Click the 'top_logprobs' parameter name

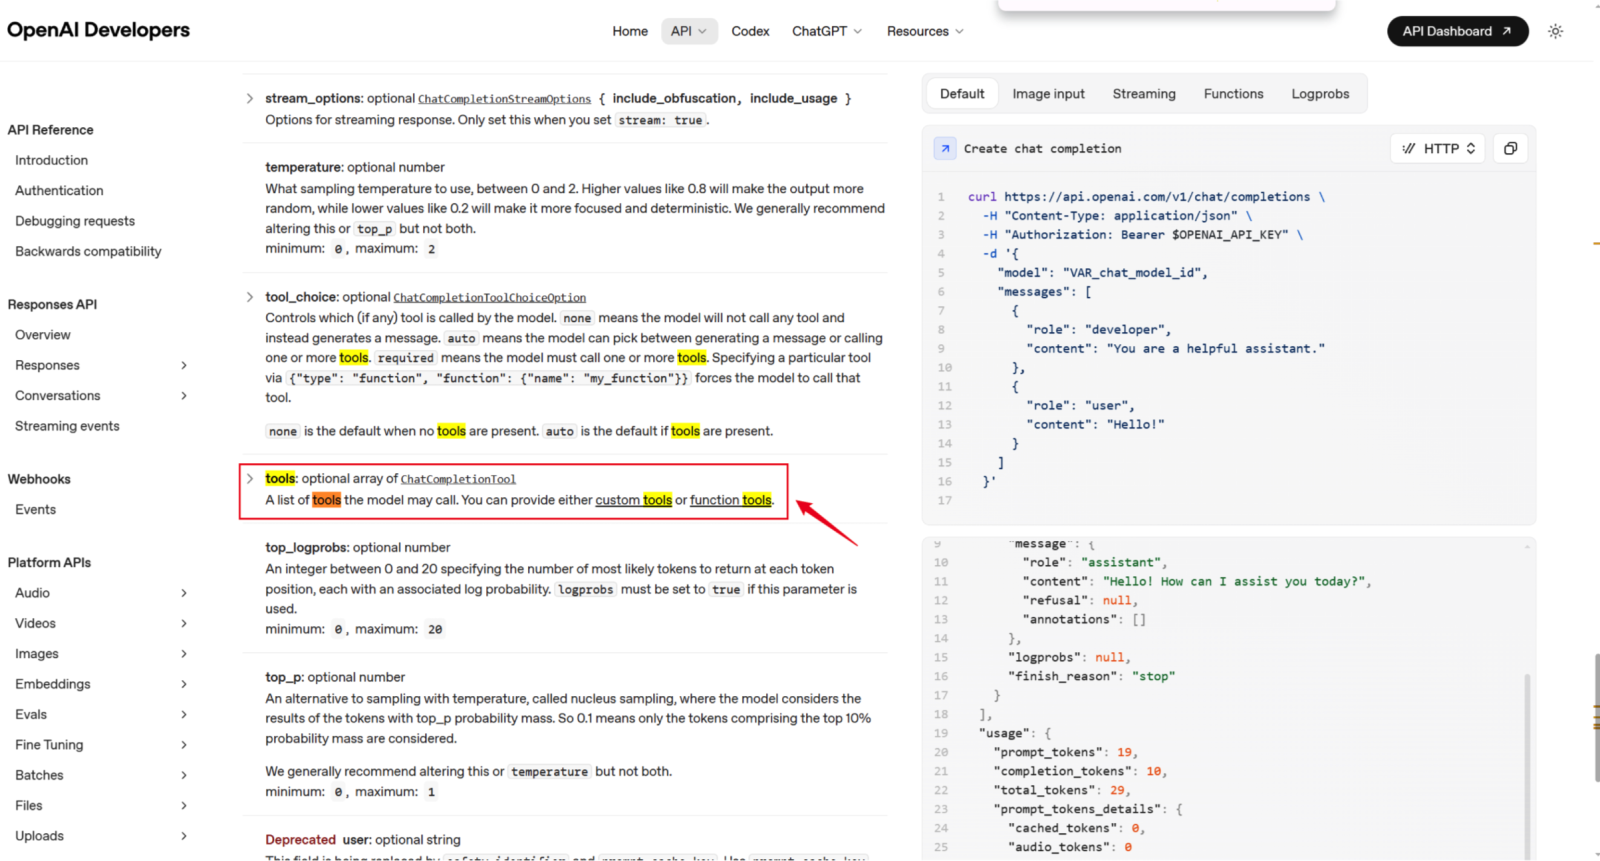pyautogui.click(x=306, y=547)
